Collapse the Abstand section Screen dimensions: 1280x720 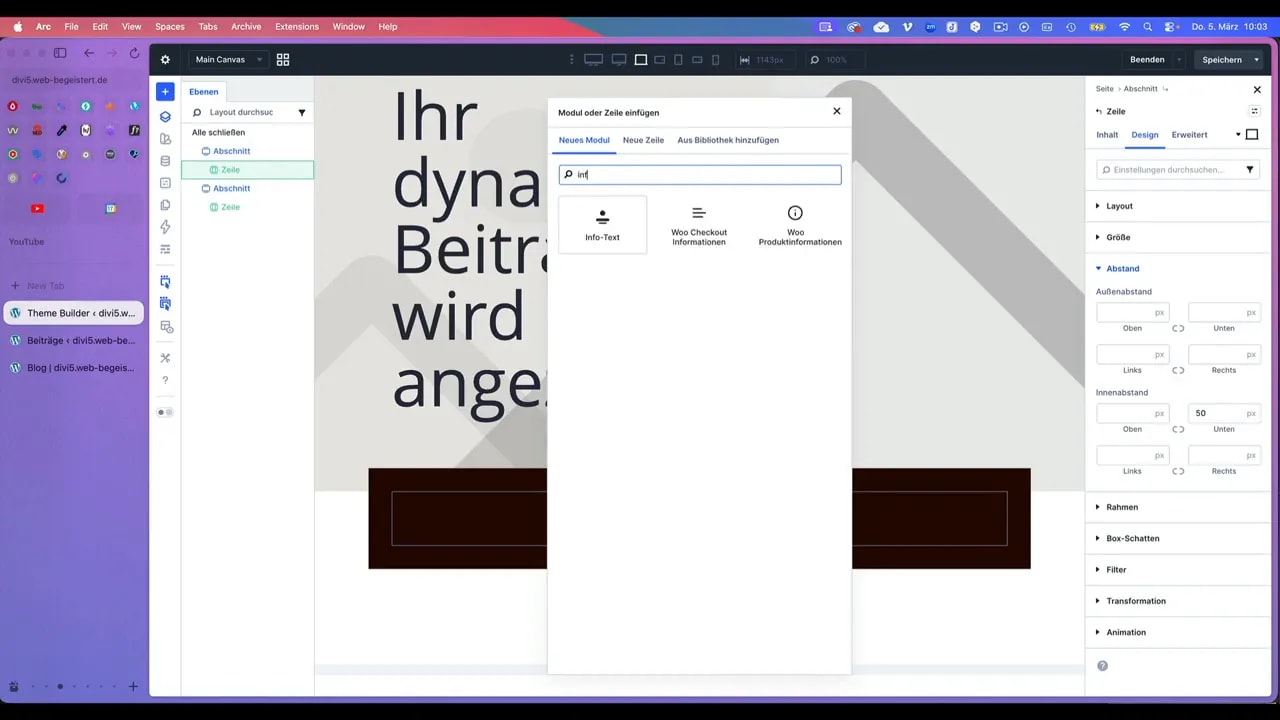pos(1122,268)
